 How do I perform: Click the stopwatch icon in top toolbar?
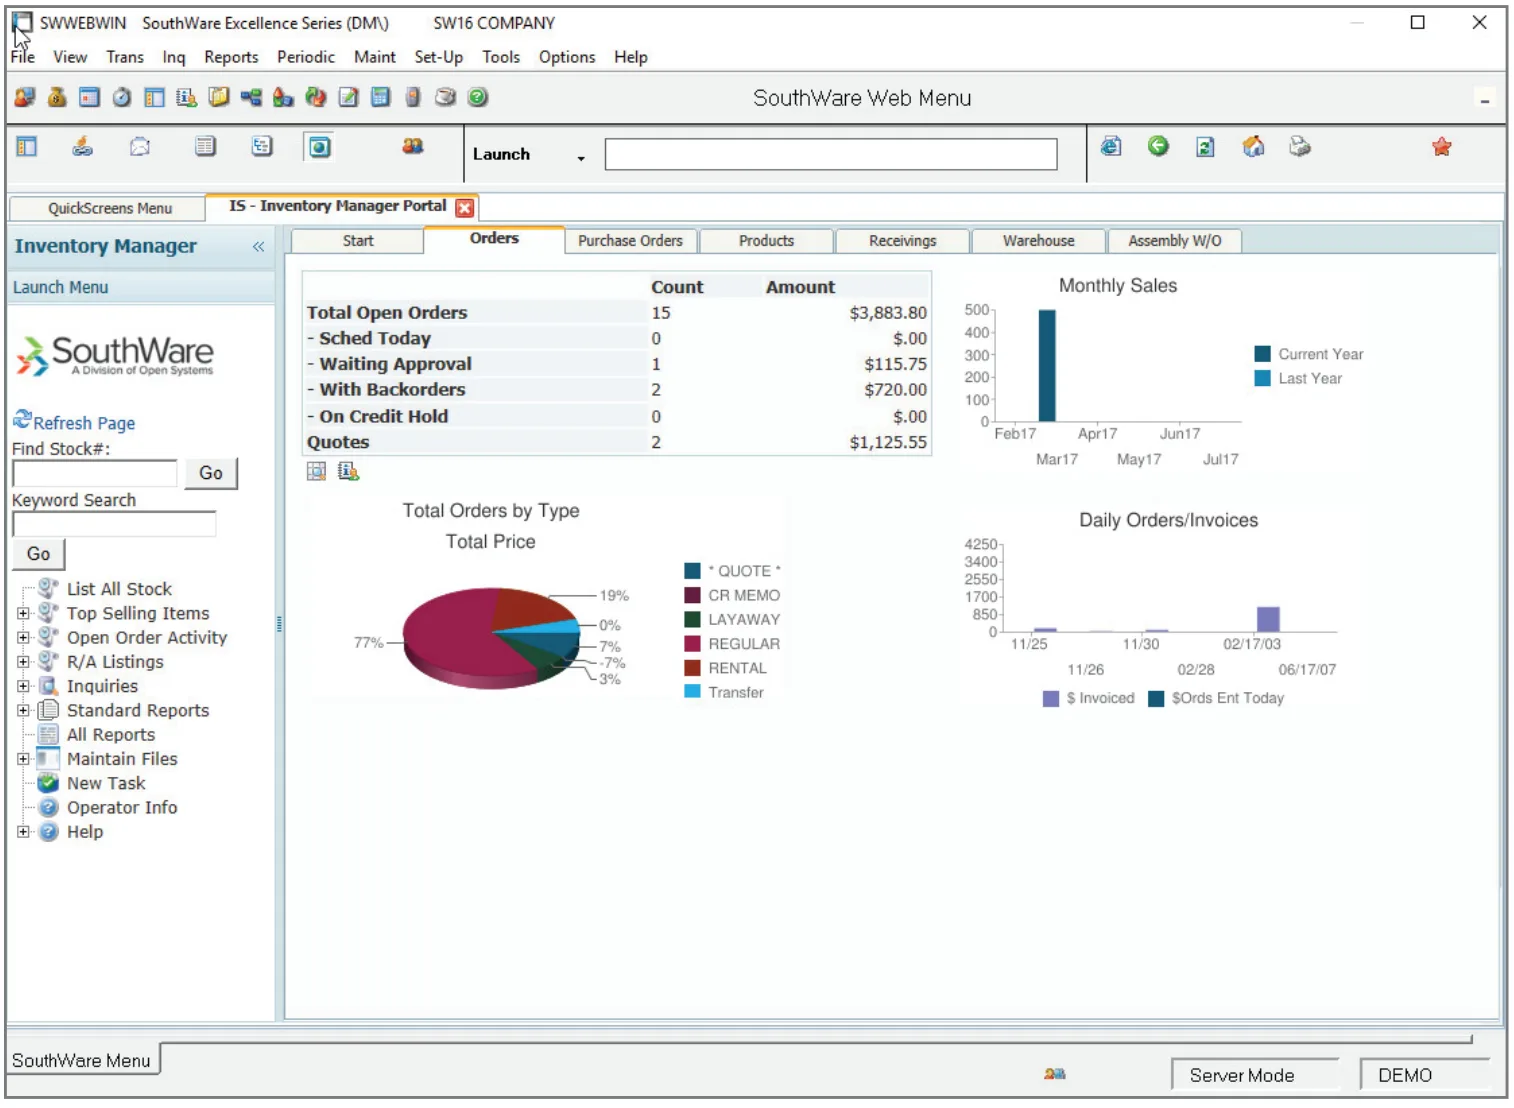point(122,97)
